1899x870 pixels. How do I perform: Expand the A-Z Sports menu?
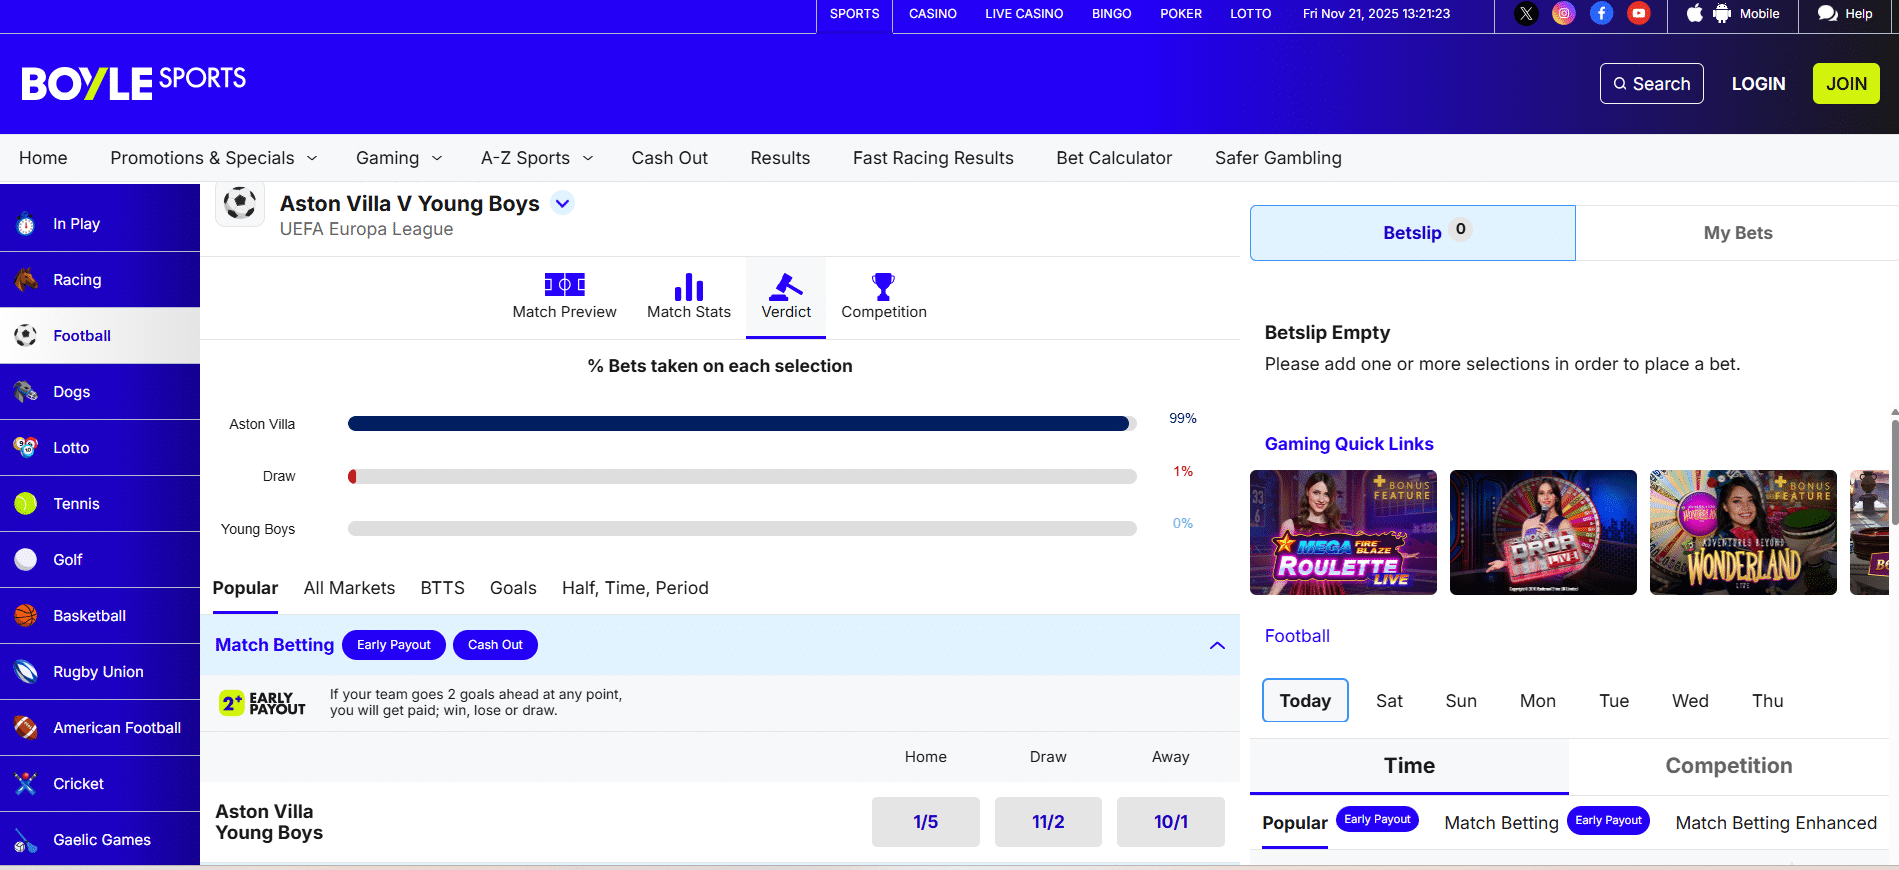click(x=588, y=158)
